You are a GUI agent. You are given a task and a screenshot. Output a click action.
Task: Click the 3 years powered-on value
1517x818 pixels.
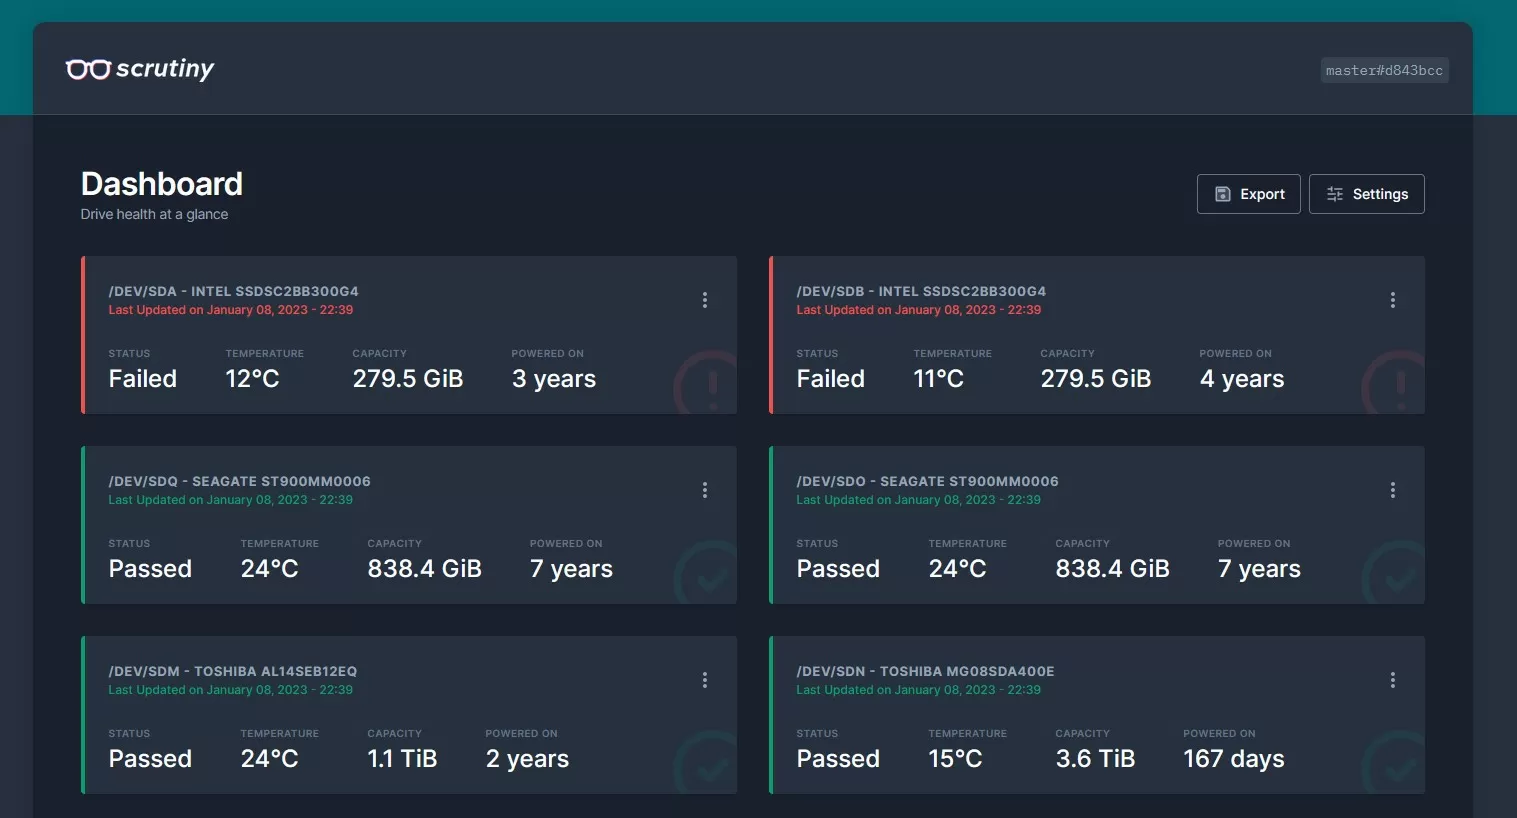tap(554, 379)
